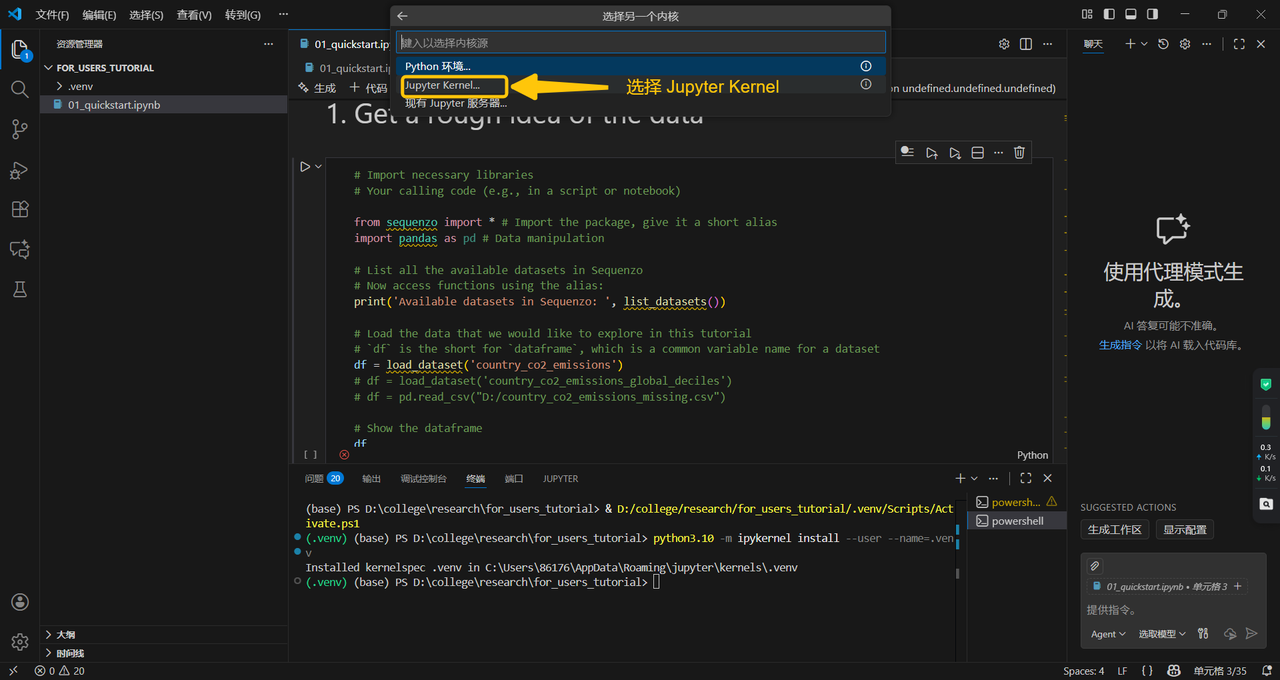The height and width of the screenshot is (680, 1280).
Task: Toggle the primary side bar layout button
Action: [x=1109, y=15]
